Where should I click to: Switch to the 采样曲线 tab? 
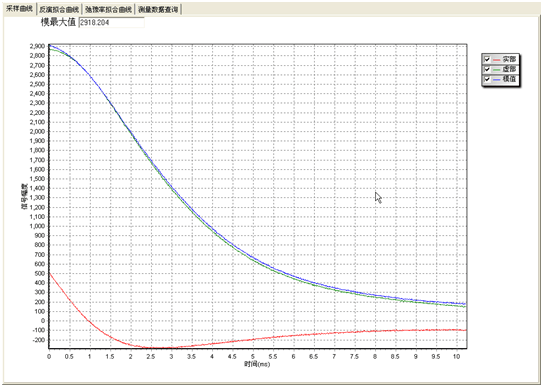point(19,9)
